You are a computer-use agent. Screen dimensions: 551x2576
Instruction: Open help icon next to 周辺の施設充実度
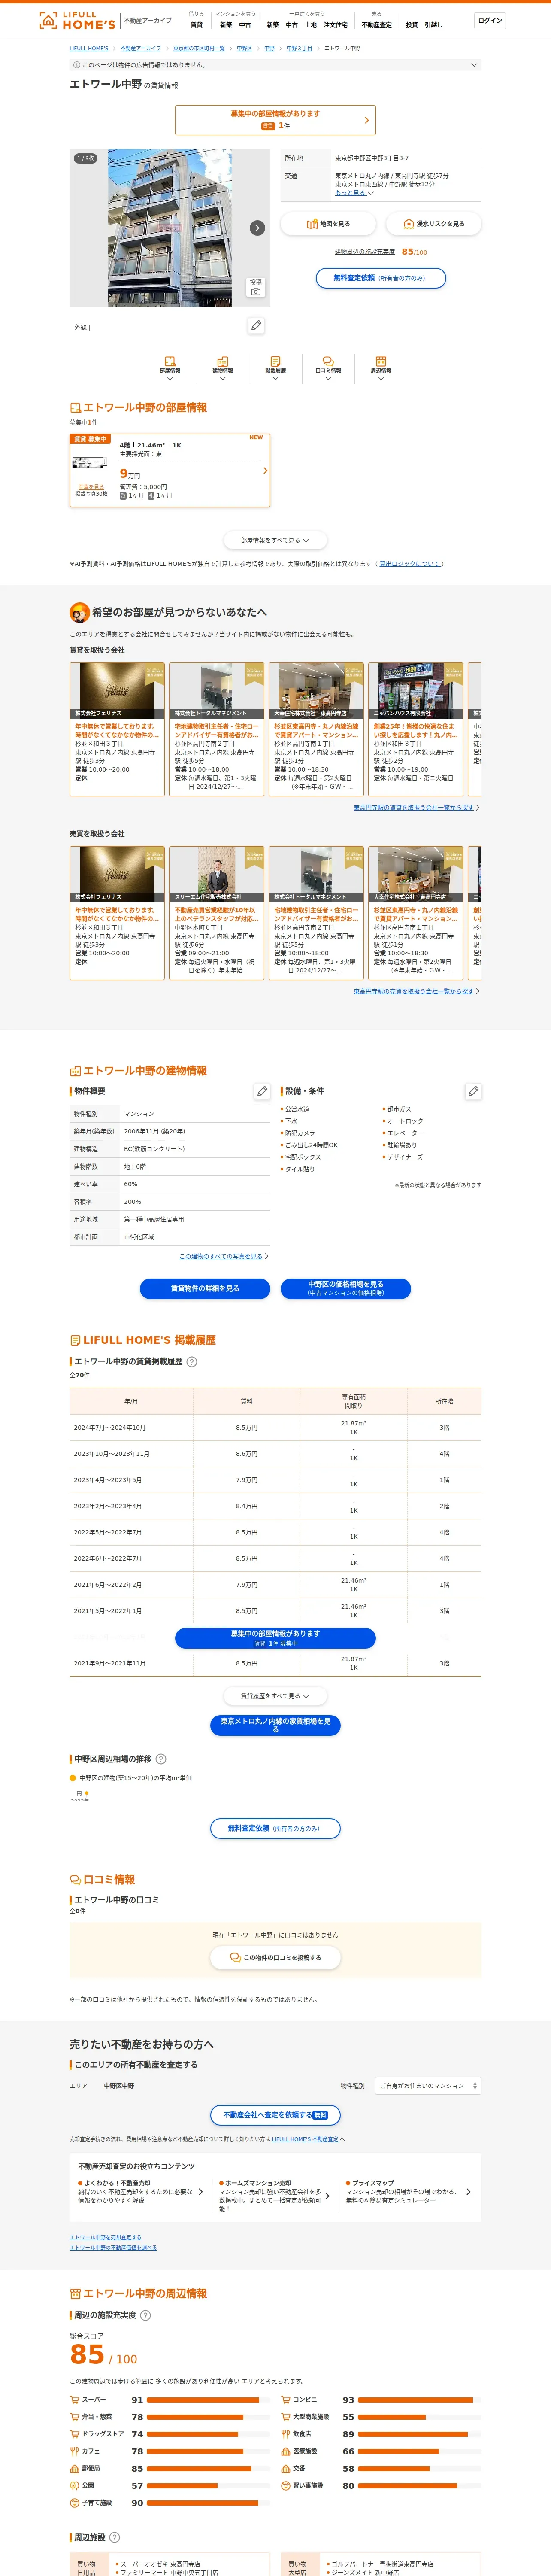click(145, 2315)
